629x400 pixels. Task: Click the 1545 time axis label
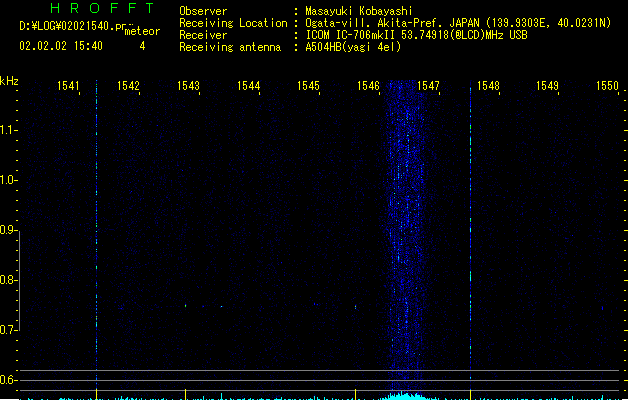coord(308,86)
